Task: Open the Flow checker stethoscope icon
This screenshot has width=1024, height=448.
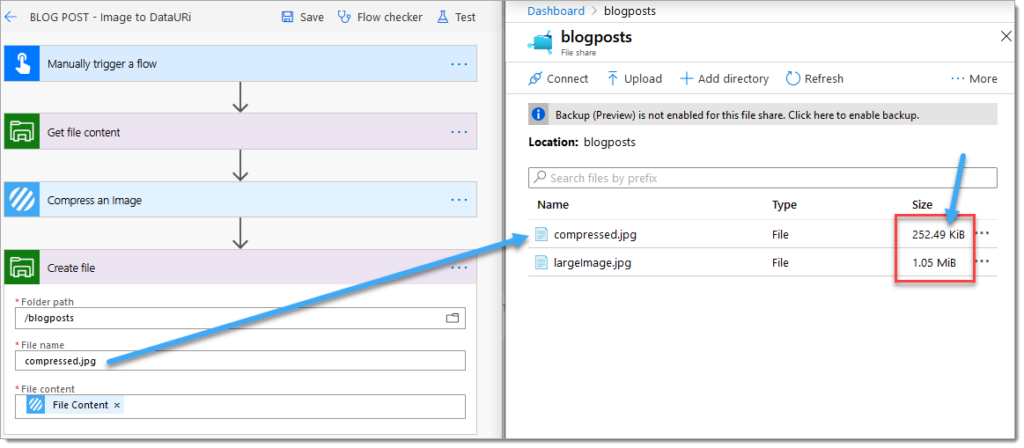Action: tap(344, 17)
